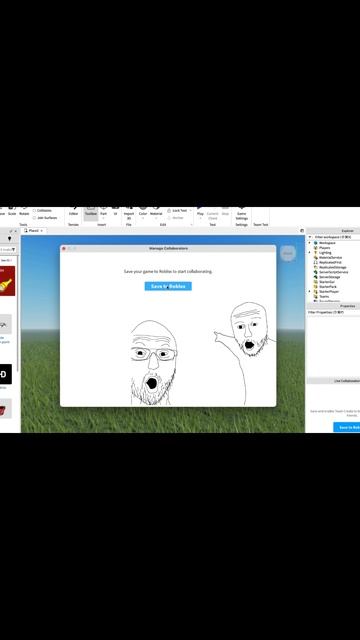
Task: Select ServerScriptService in the Explorer tree
Action: (333, 272)
